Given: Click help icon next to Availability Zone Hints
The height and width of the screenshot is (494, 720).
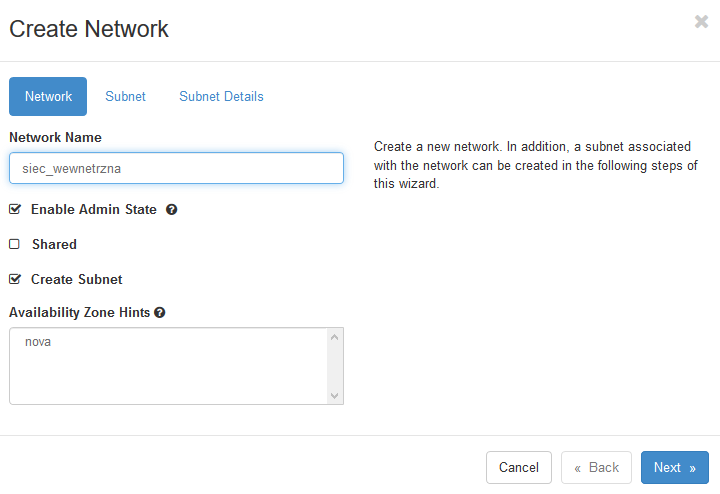Looking at the screenshot, I should (x=160, y=312).
